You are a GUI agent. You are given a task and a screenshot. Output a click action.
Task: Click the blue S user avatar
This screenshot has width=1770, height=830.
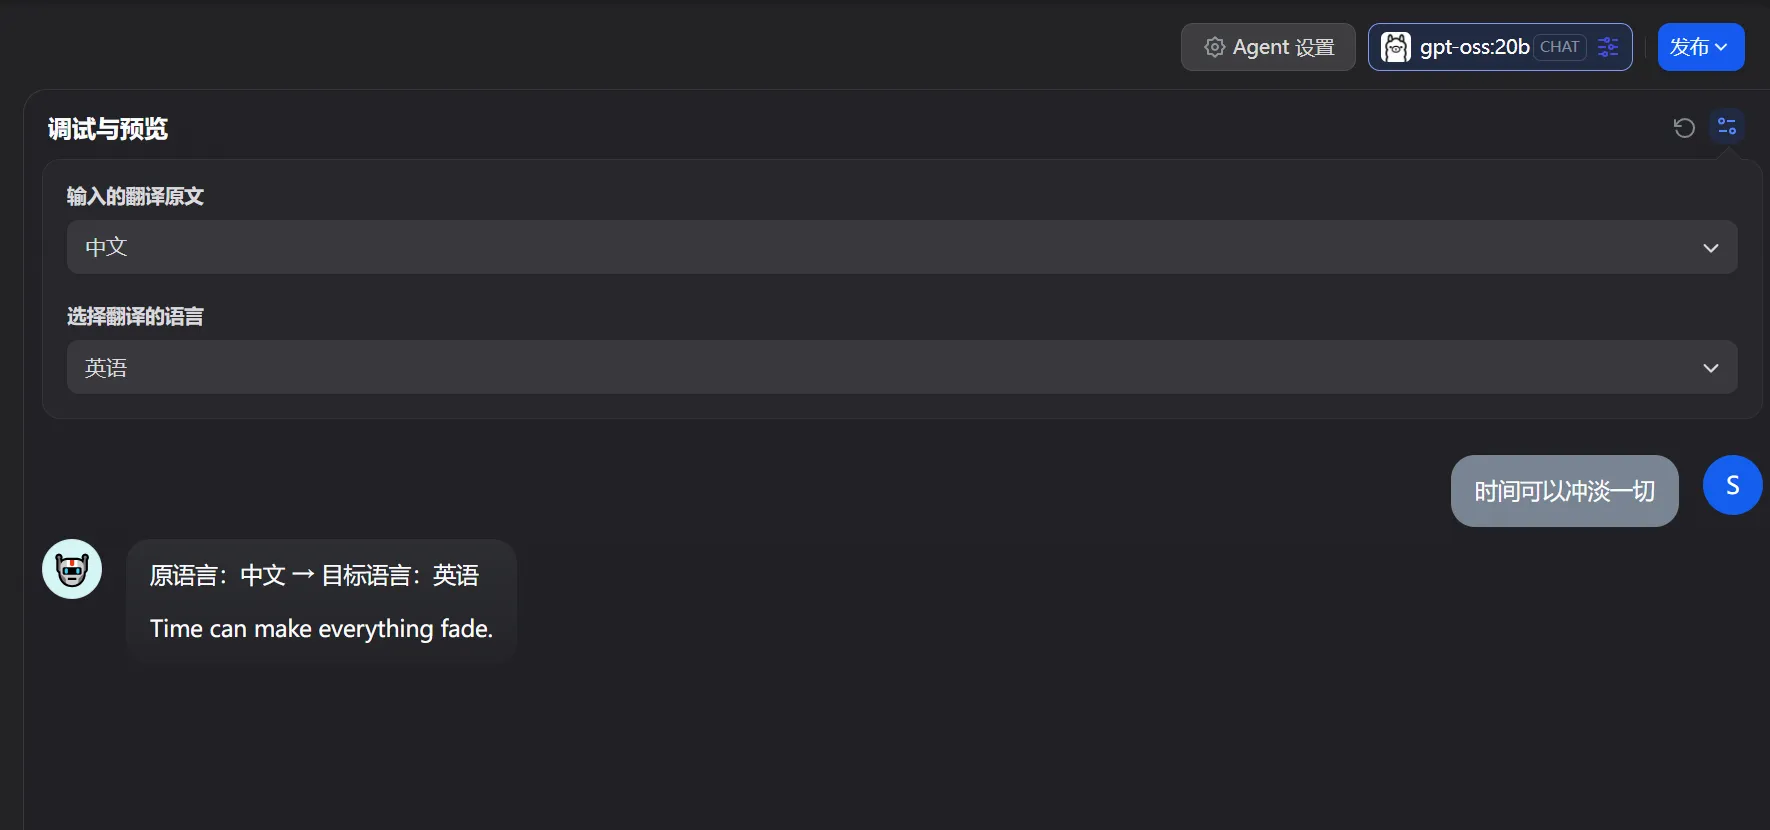(x=1732, y=485)
